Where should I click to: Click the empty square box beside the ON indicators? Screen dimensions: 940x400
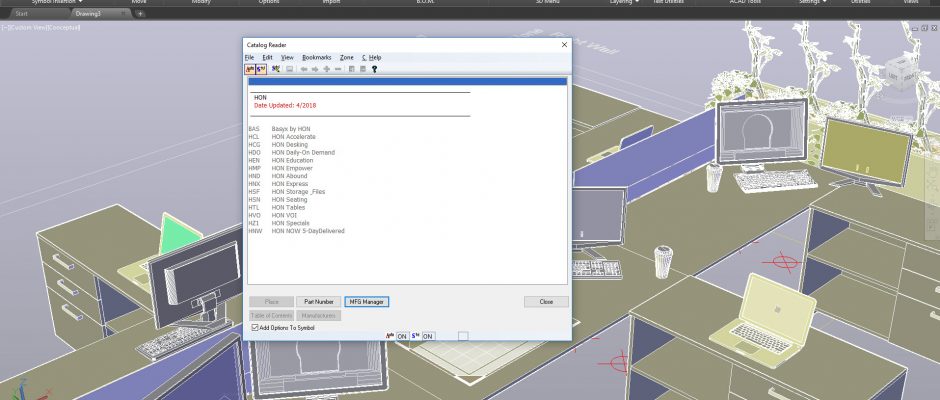[x=463, y=336]
